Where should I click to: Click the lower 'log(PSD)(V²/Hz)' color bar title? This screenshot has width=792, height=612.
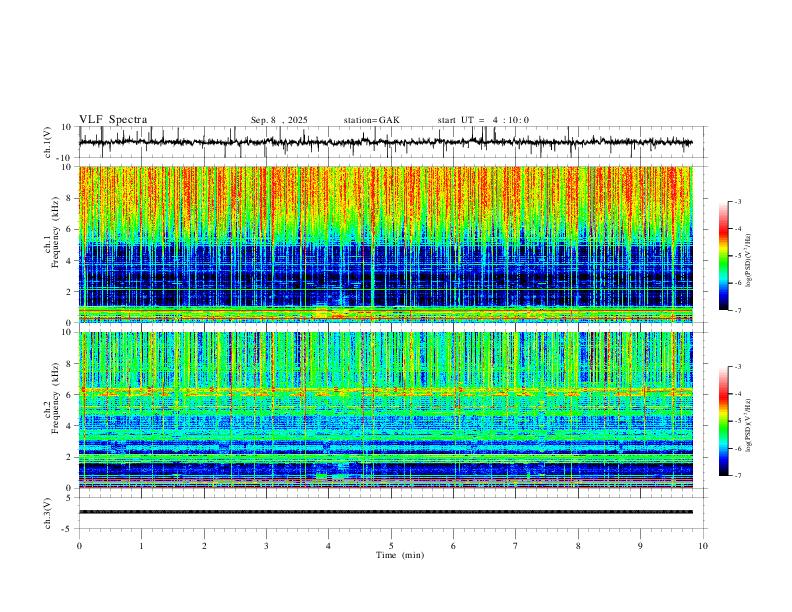point(748,425)
